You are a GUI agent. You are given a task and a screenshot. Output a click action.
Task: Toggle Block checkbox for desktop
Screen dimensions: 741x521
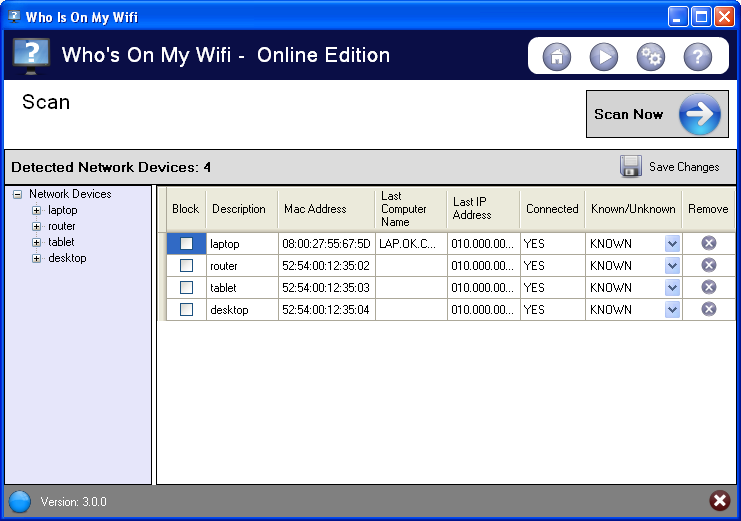187,310
